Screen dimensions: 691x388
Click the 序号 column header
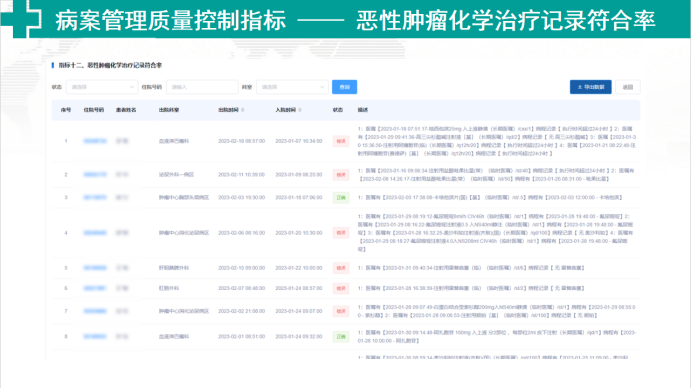point(66,110)
